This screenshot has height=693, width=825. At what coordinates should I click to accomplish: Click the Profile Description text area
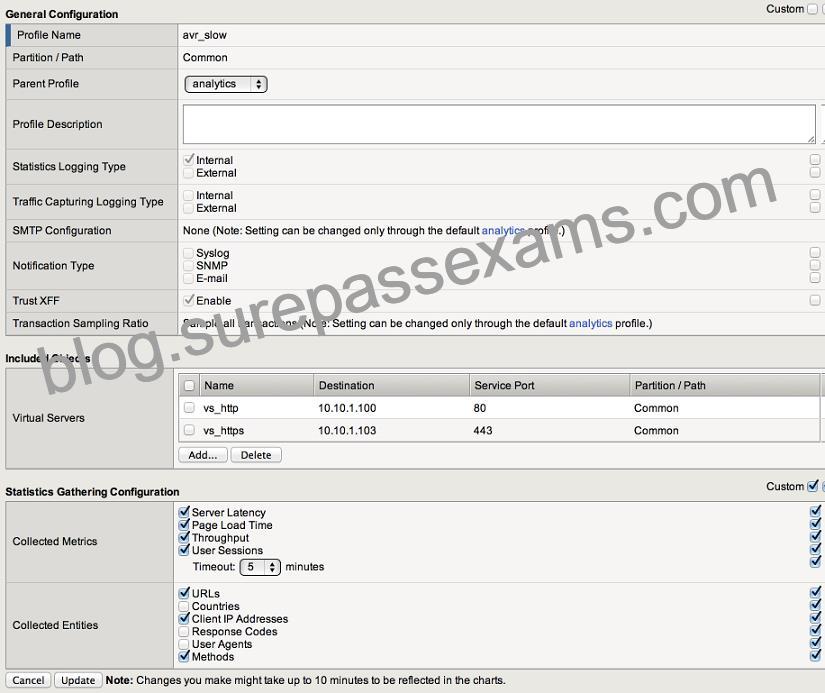(499, 124)
